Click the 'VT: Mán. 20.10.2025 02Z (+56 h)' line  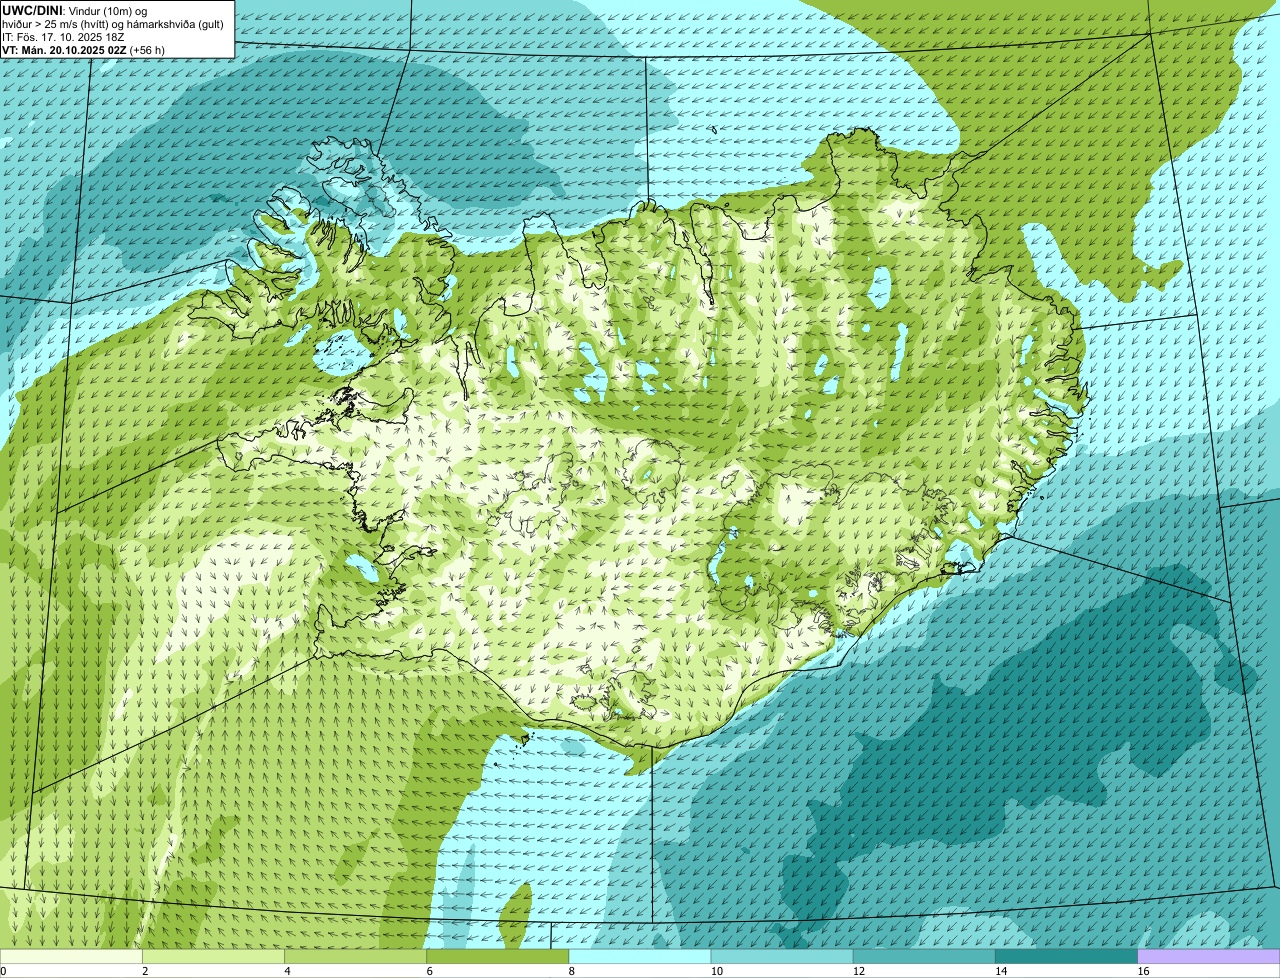coord(83,50)
